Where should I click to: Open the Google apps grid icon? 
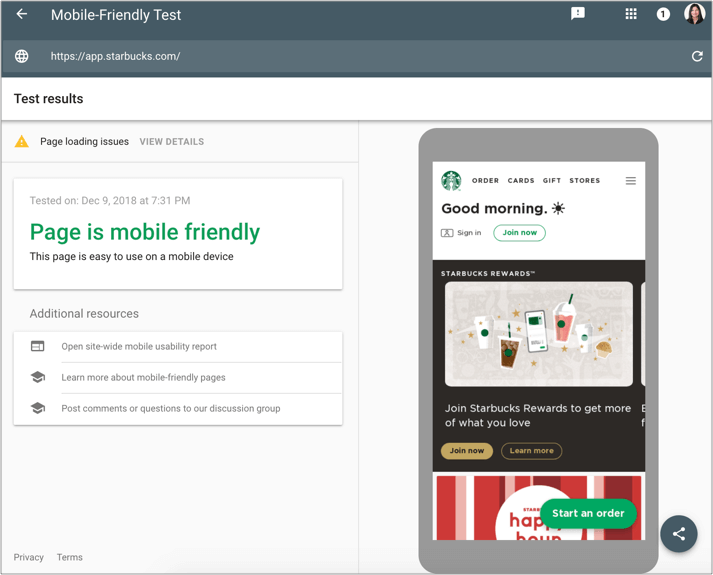[631, 14]
